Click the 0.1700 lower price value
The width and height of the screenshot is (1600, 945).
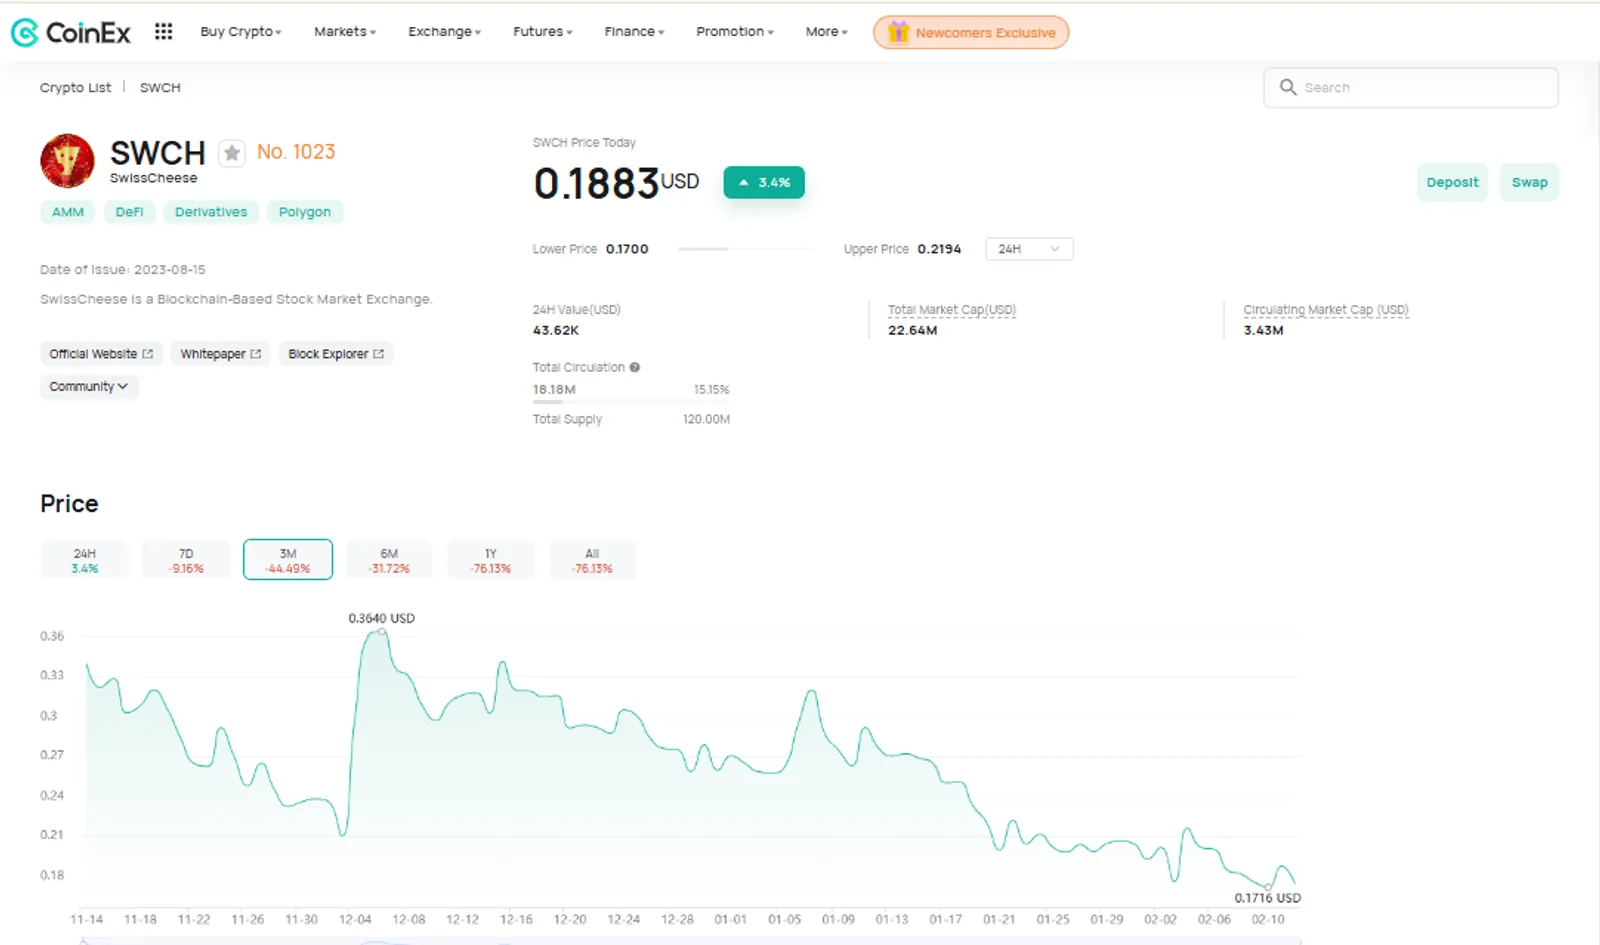627,249
